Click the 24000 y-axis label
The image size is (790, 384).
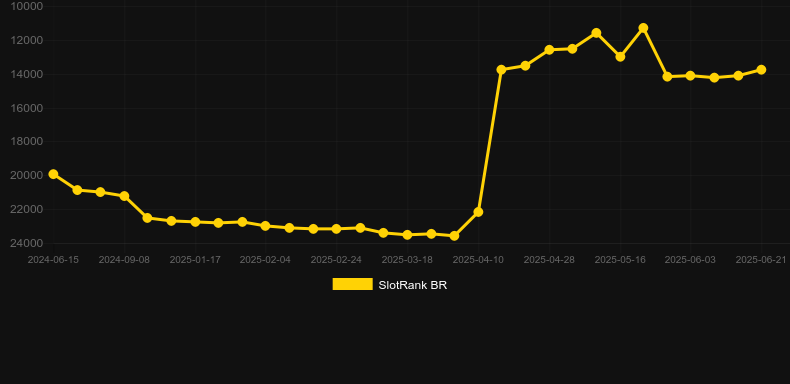[x=26, y=243]
